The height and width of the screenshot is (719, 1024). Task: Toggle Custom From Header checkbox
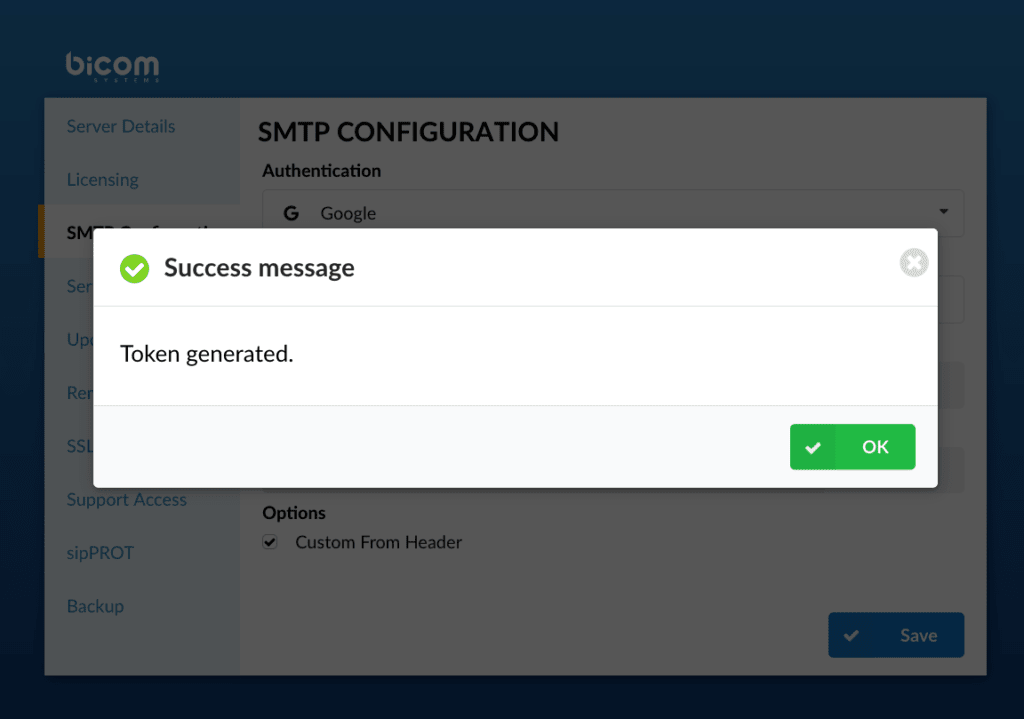[x=270, y=542]
